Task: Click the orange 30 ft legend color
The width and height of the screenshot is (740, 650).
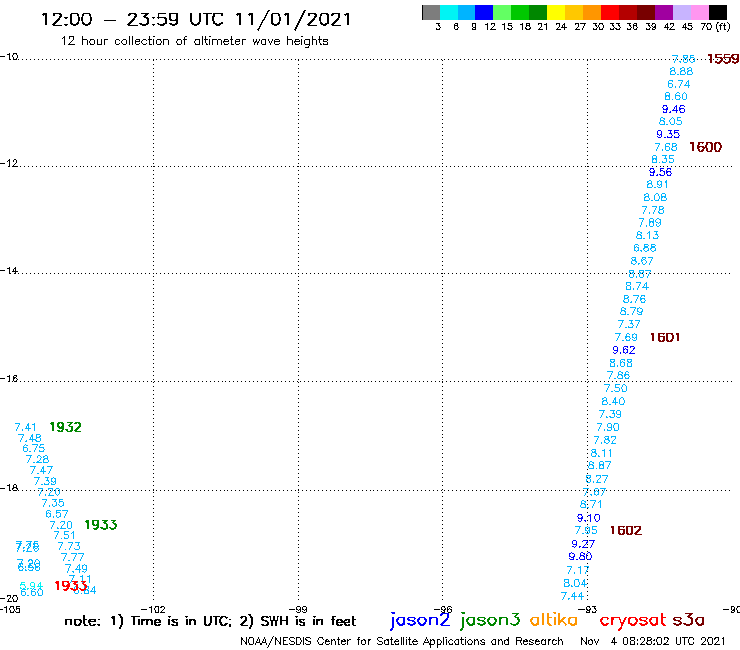Action: coord(592,12)
